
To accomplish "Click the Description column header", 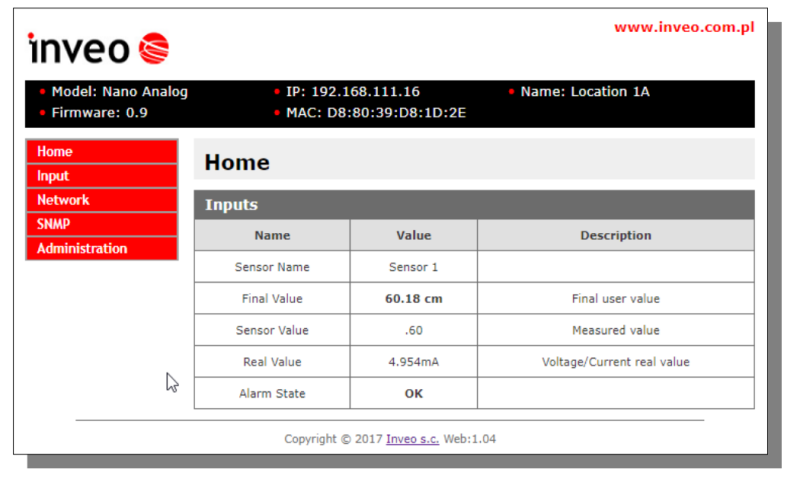I will tap(615, 236).
